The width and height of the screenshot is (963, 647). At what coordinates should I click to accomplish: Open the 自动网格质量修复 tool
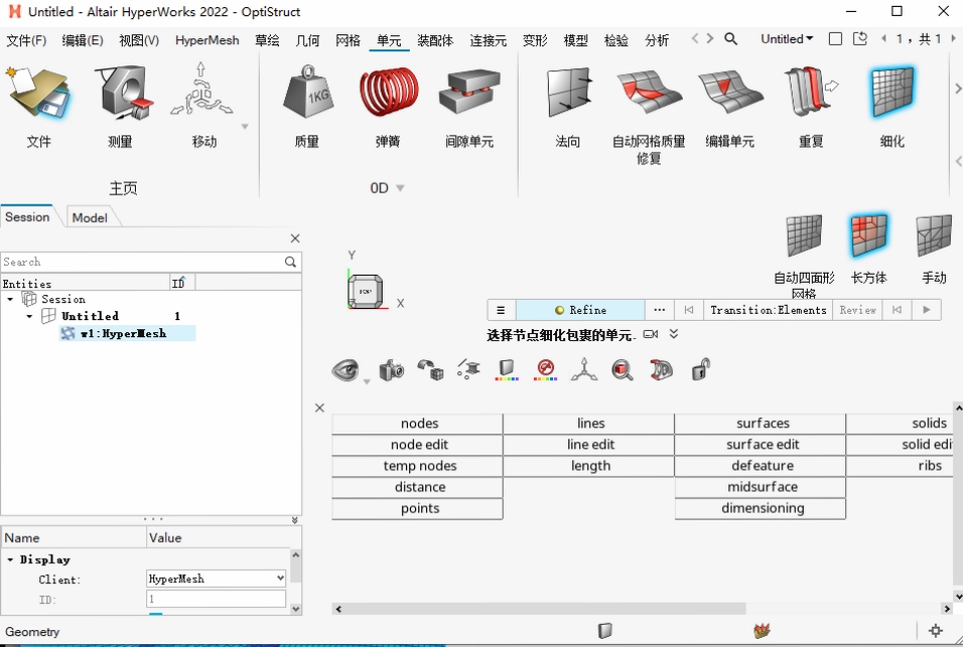649,92
